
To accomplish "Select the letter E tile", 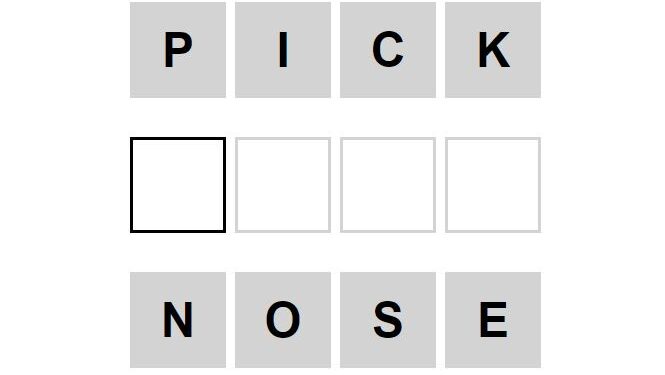I will coord(493,320).
